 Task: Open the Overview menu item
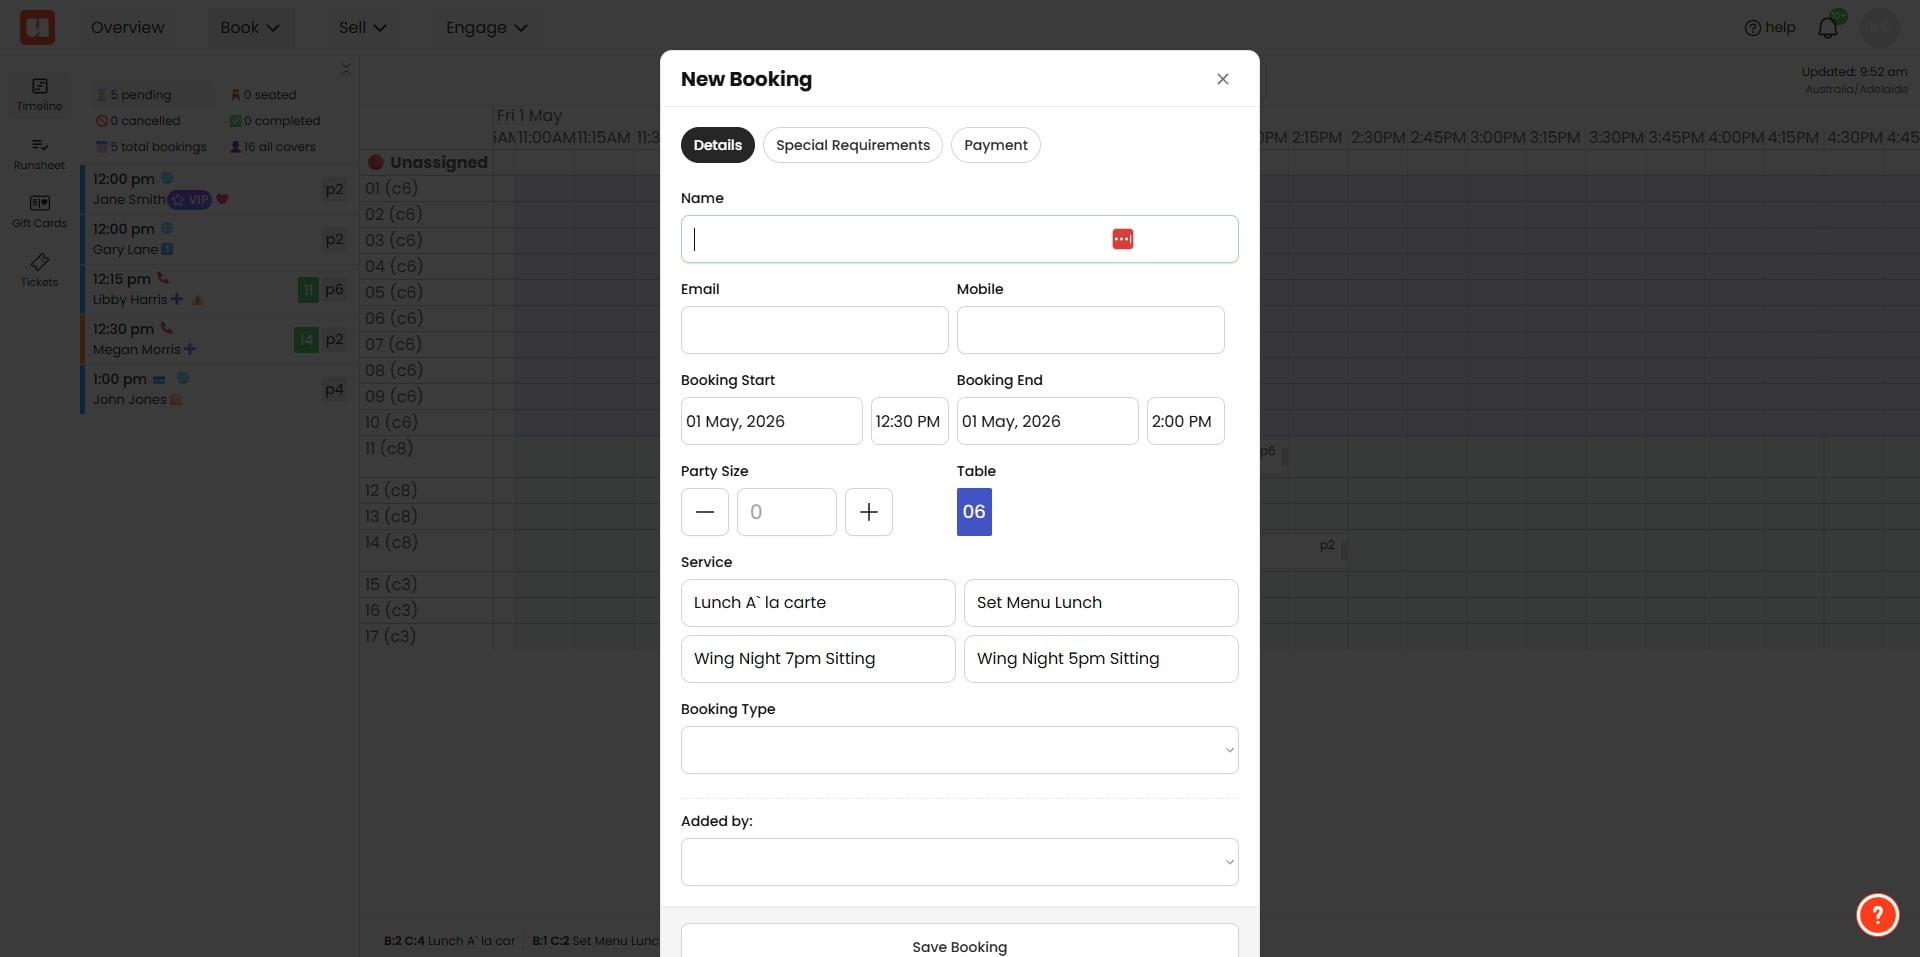tap(127, 27)
